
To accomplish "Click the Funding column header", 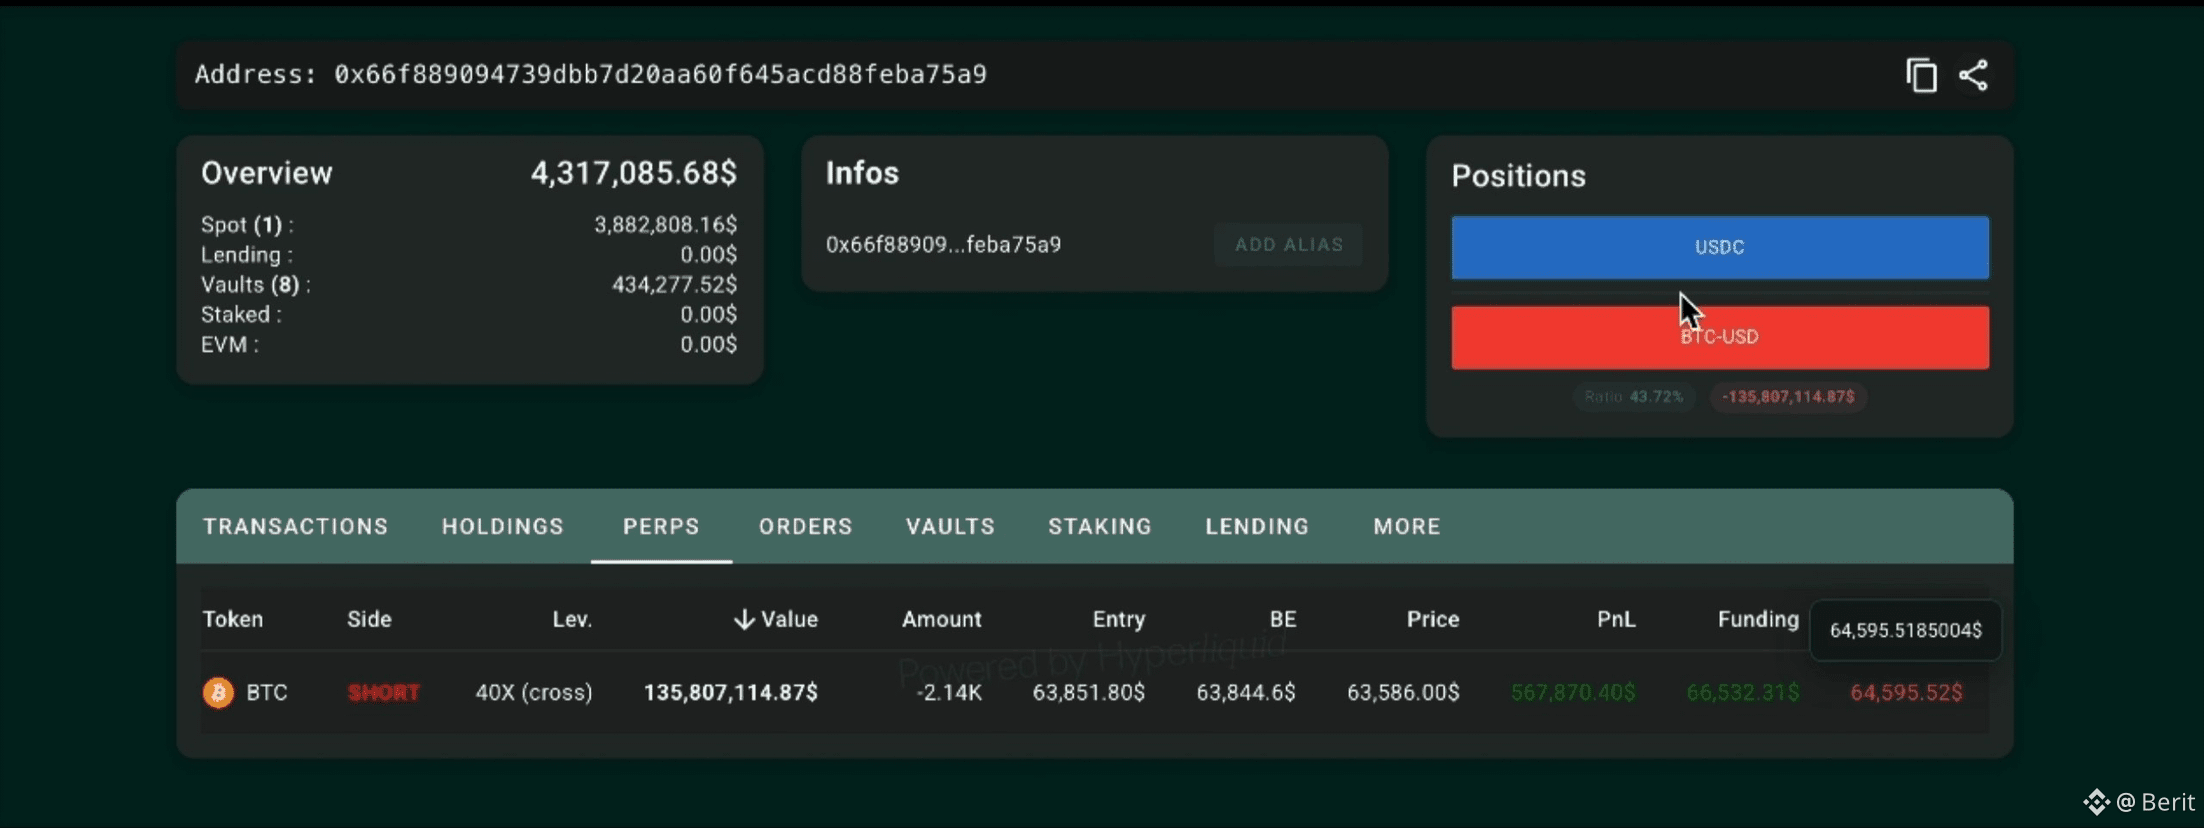I will [x=1758, y=619].
